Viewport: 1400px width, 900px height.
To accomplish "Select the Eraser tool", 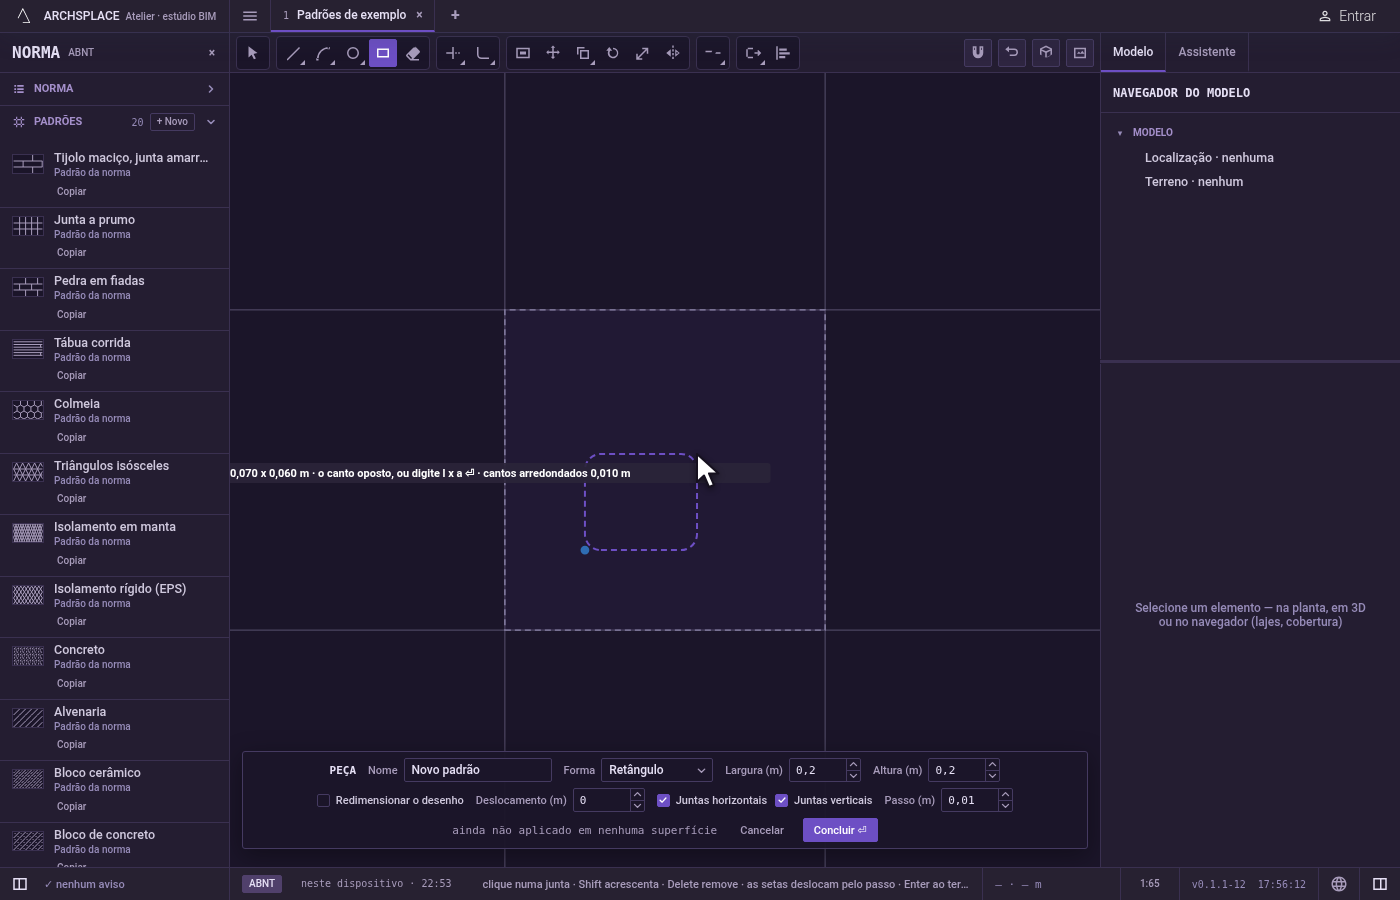I will [413, 53].
